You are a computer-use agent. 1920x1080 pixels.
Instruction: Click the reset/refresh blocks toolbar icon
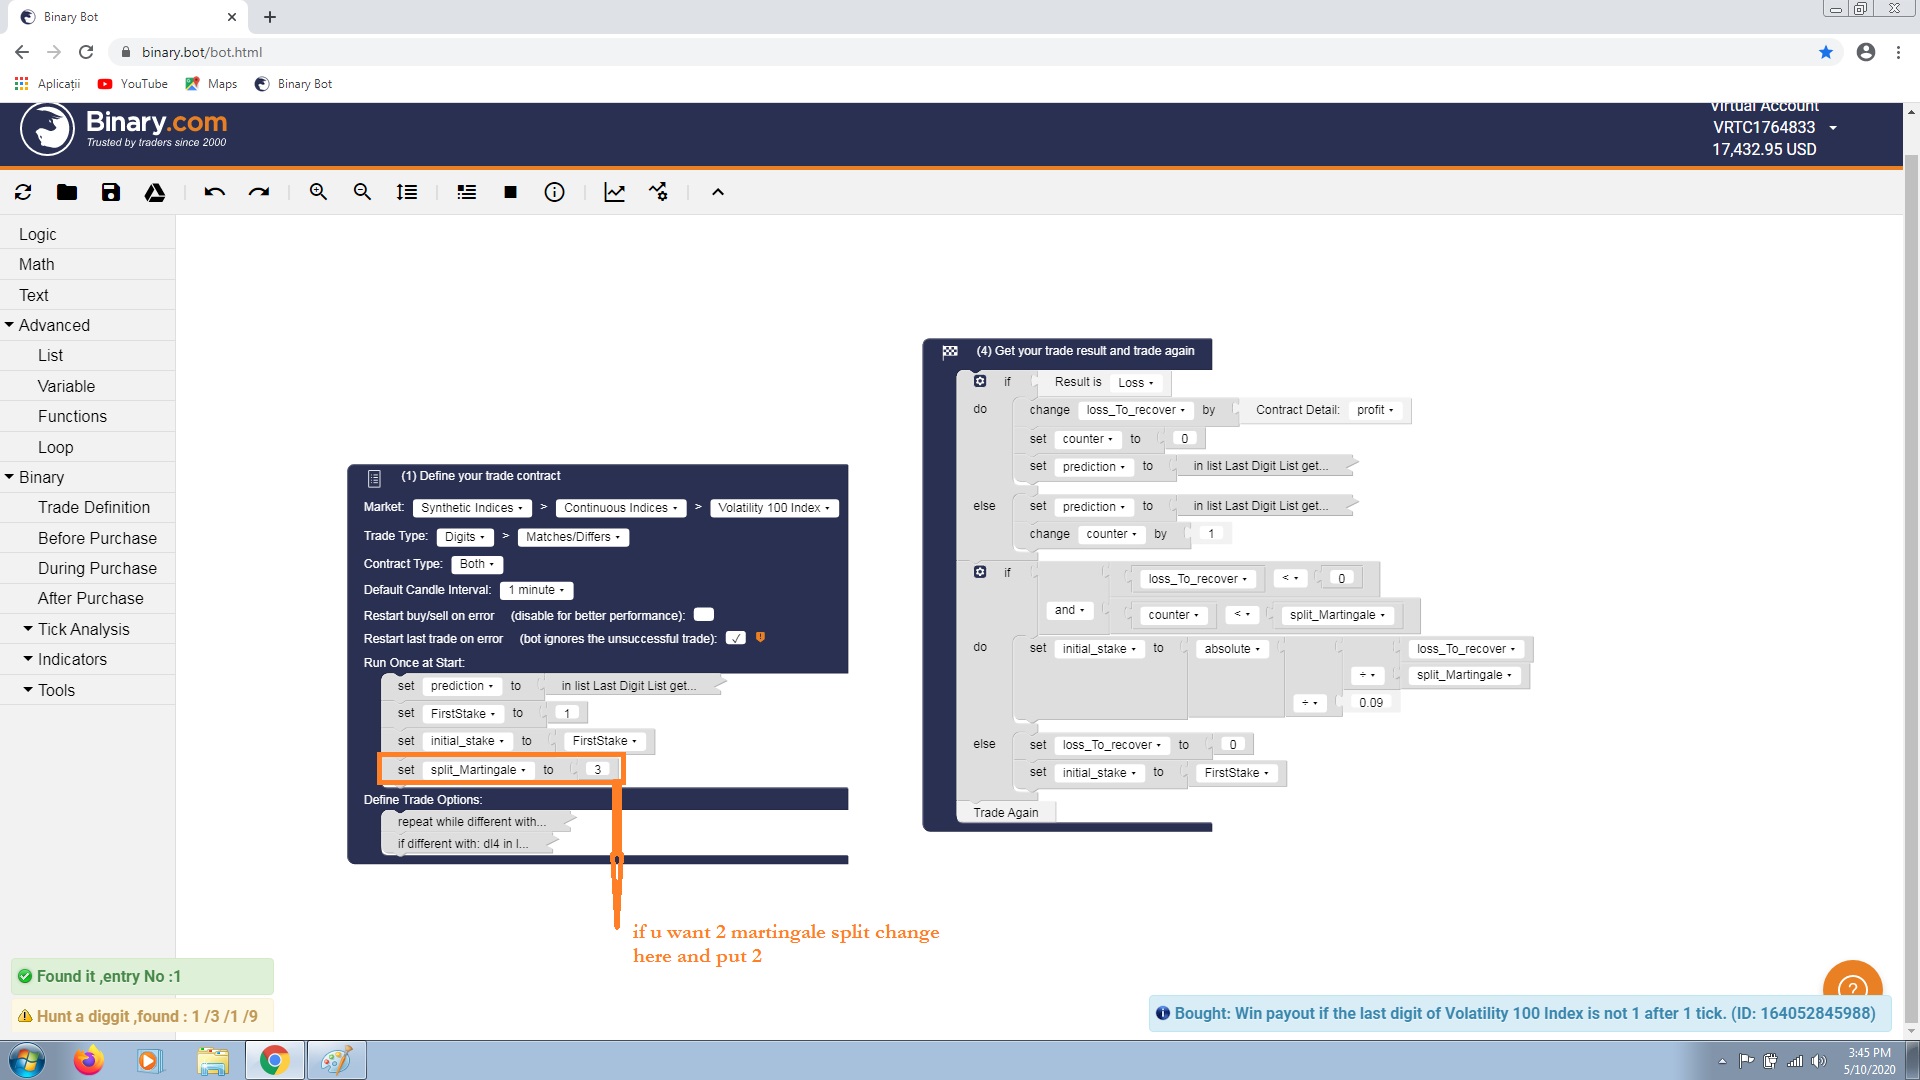pyautogui.click(x=23, y=192)
